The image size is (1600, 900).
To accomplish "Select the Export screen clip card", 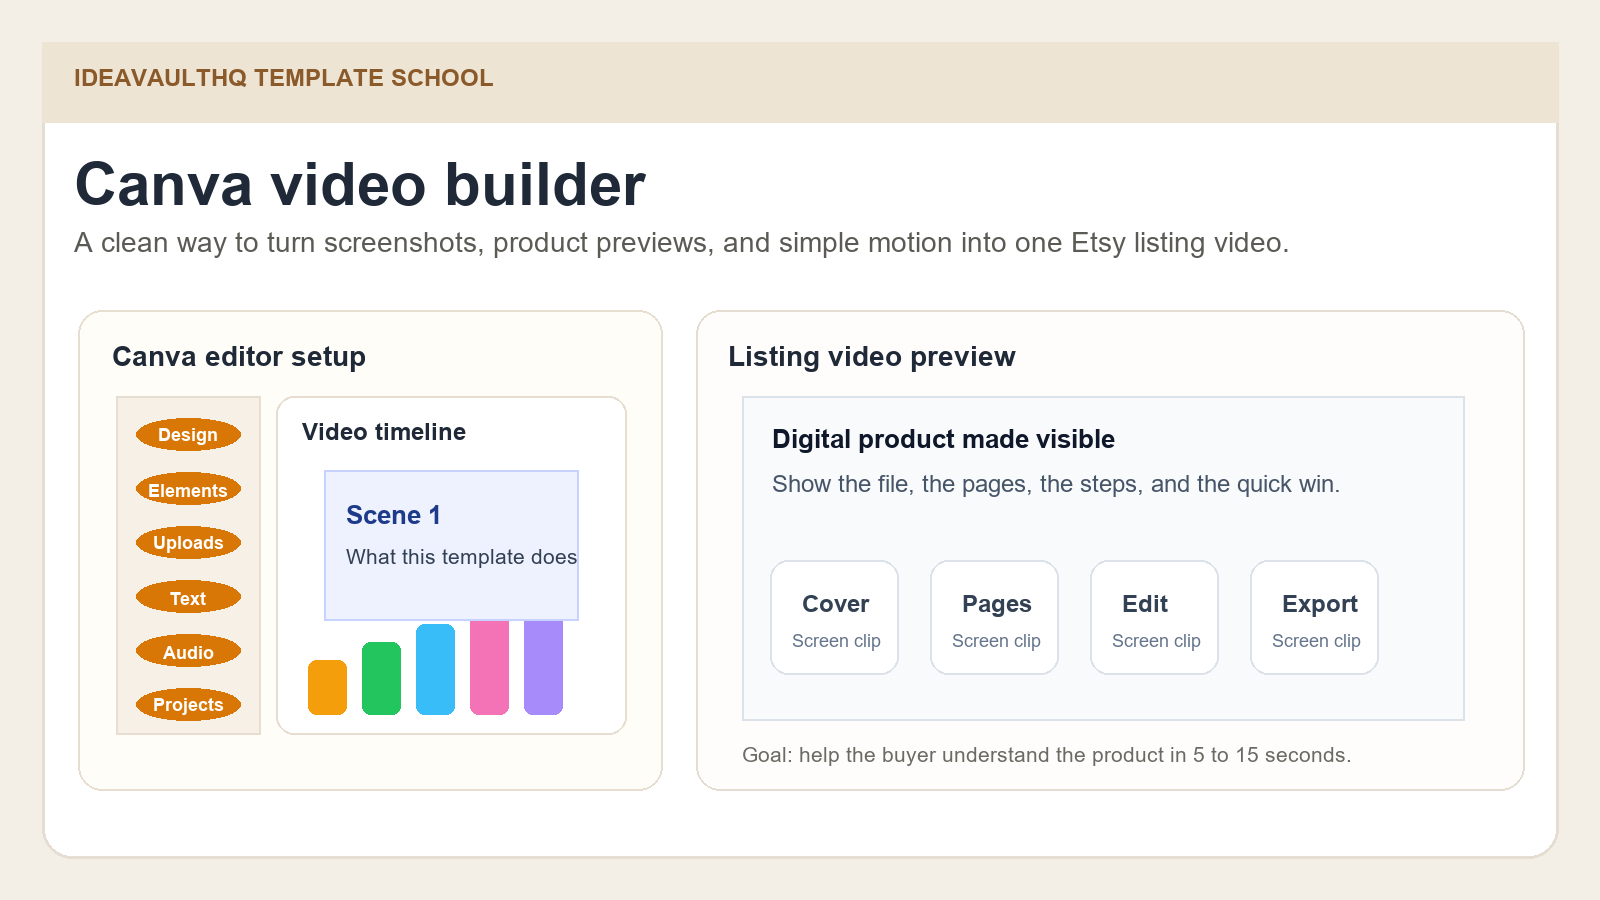I will (x=1315, y=617).
